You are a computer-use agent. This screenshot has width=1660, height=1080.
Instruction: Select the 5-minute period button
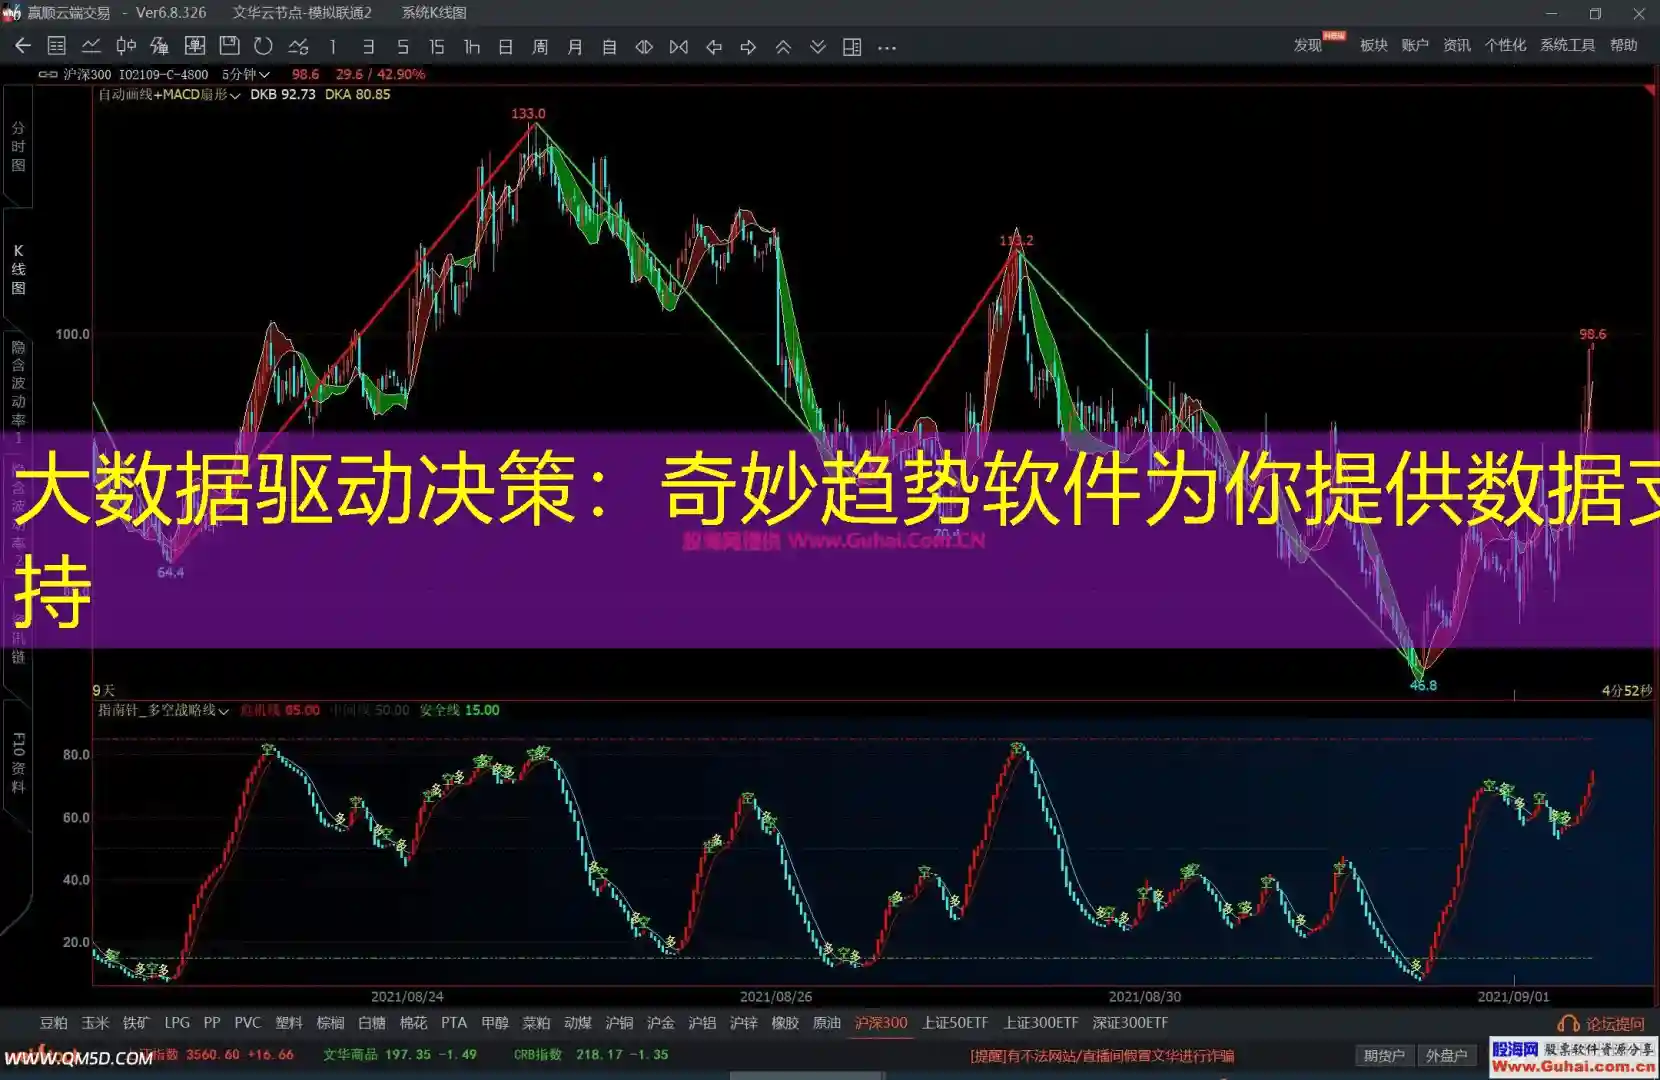pos(402,47)
